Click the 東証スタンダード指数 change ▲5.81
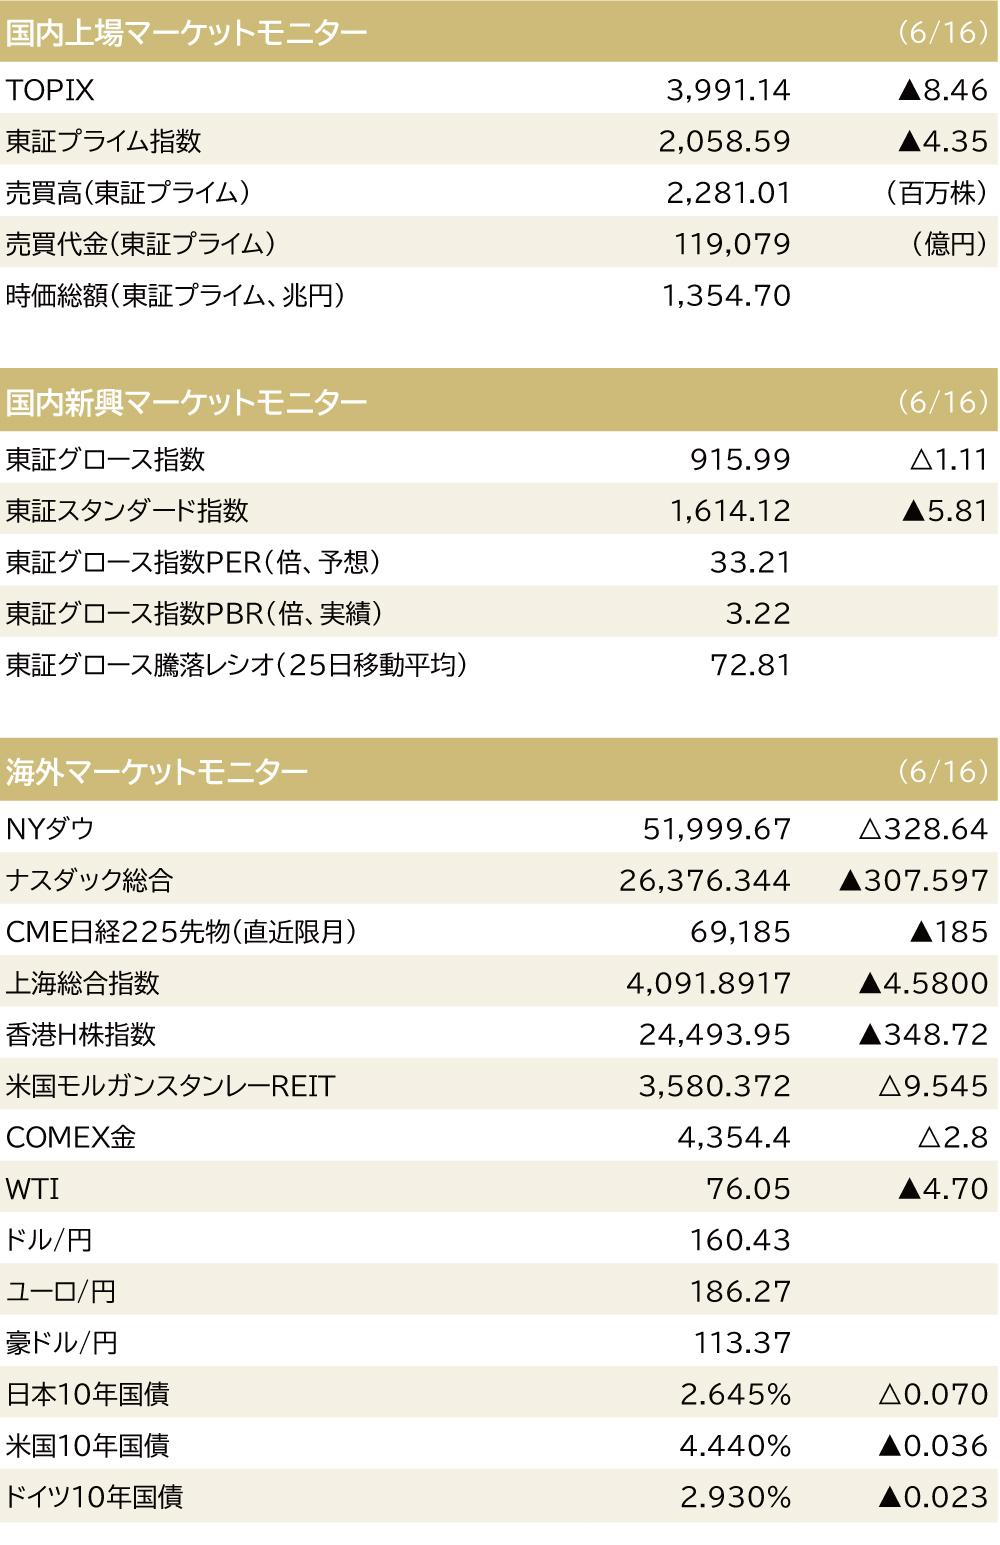 pyautogui.click(x=944, y=511)
